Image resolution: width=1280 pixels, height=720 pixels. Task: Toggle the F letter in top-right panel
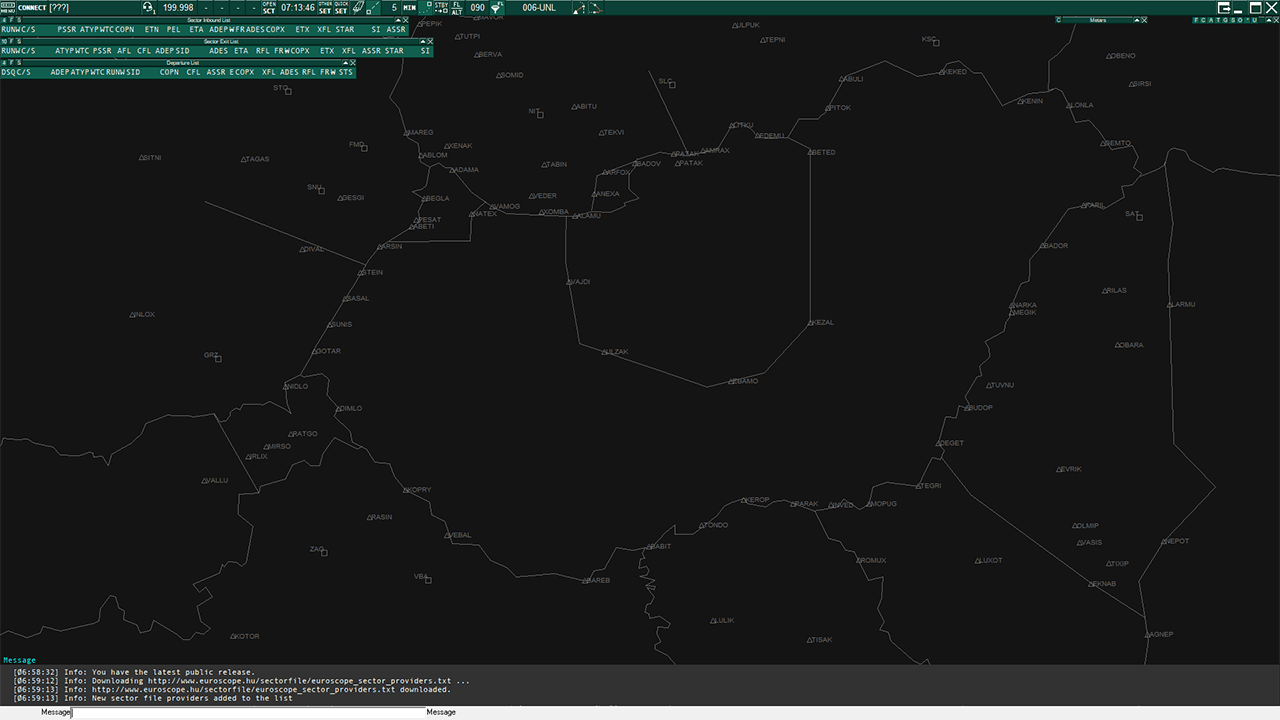coord(1196,20)
